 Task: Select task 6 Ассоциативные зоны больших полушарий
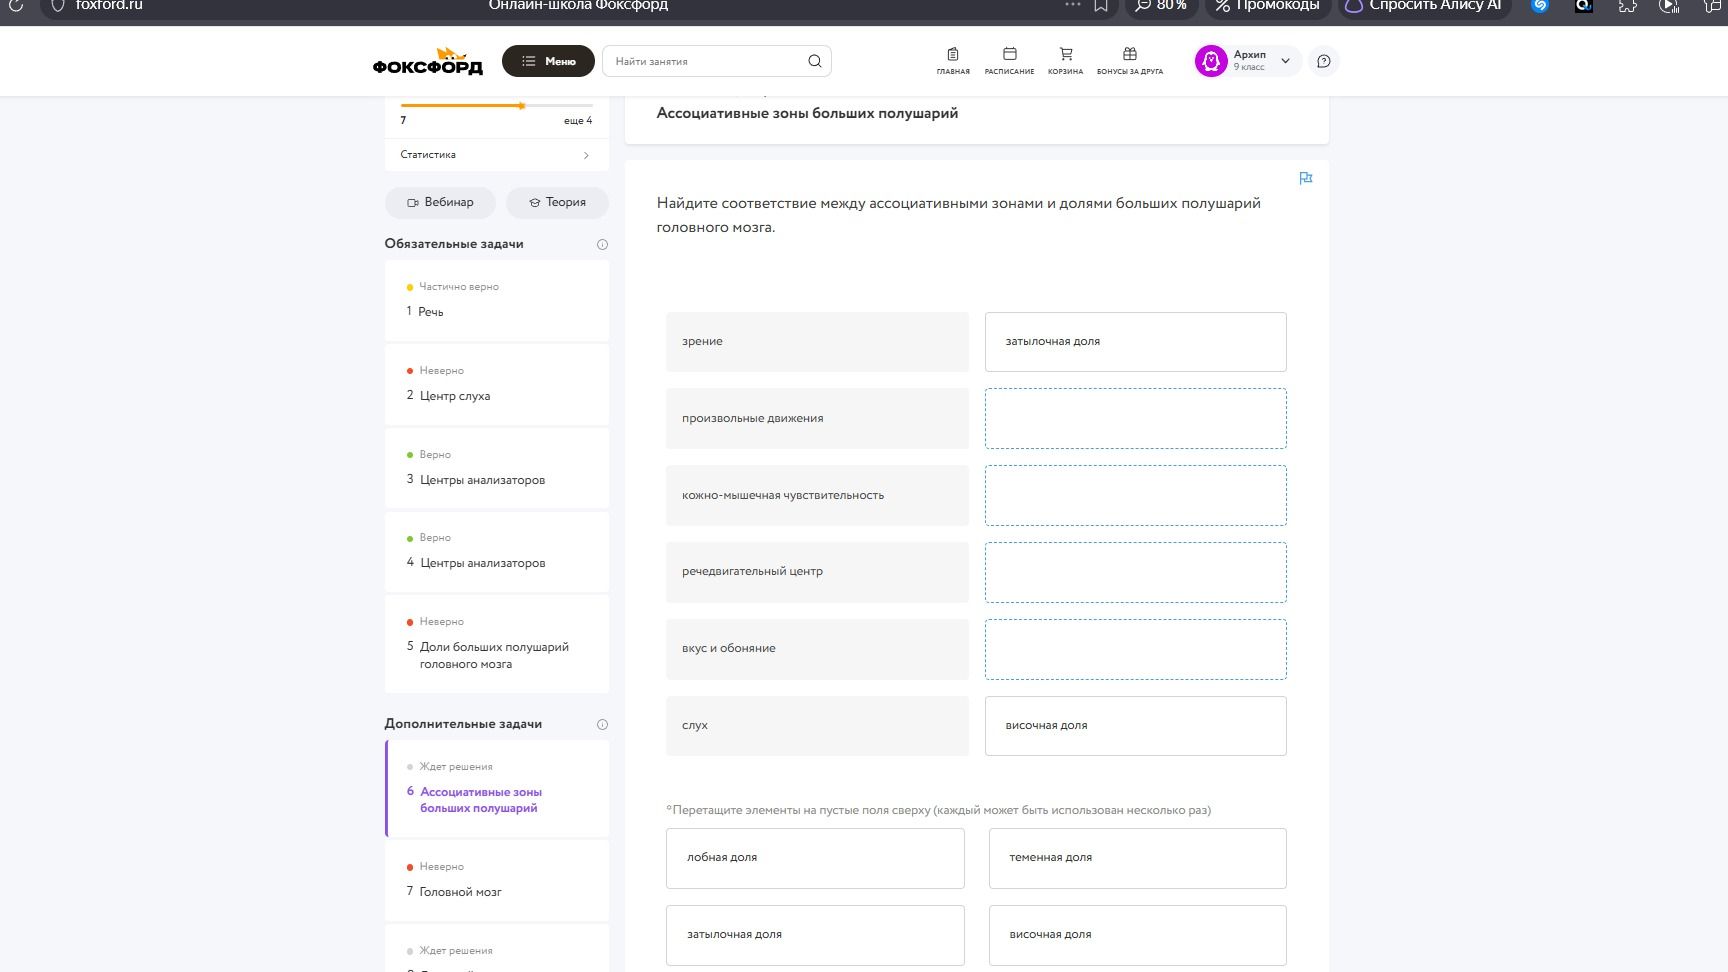[496, 788]
